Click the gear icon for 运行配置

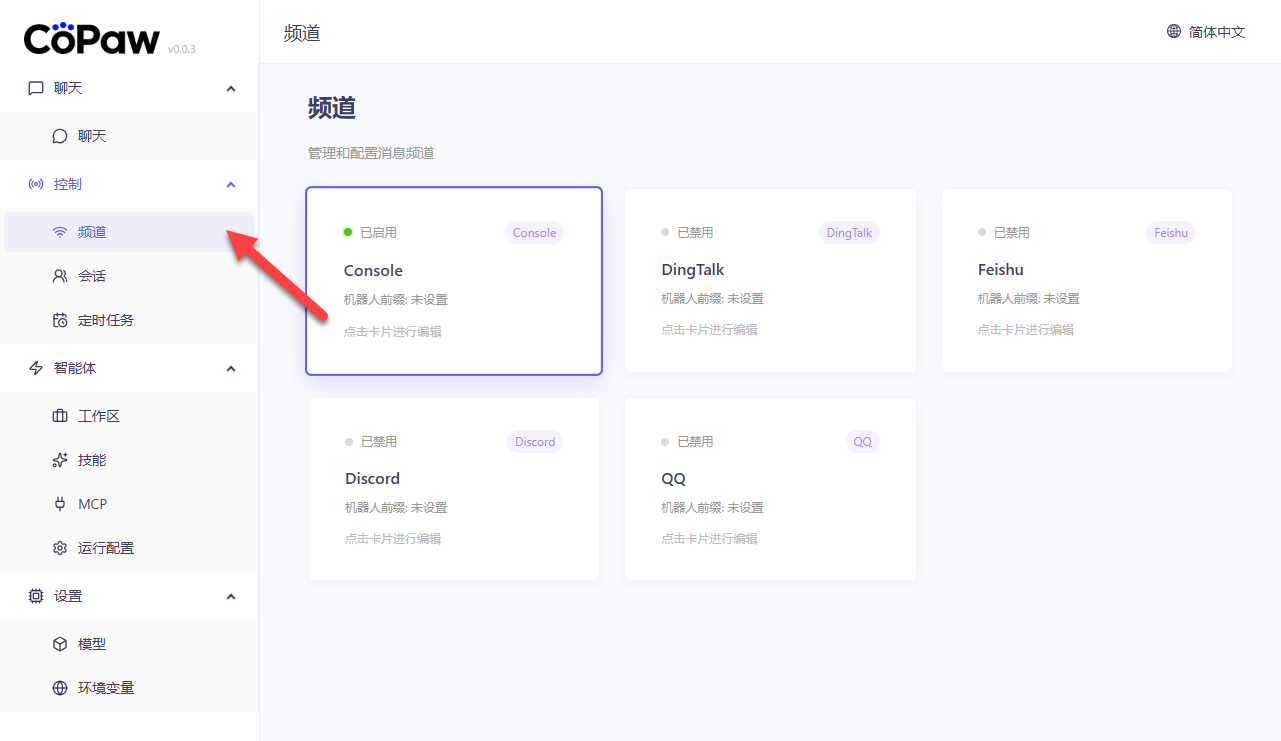60,548
